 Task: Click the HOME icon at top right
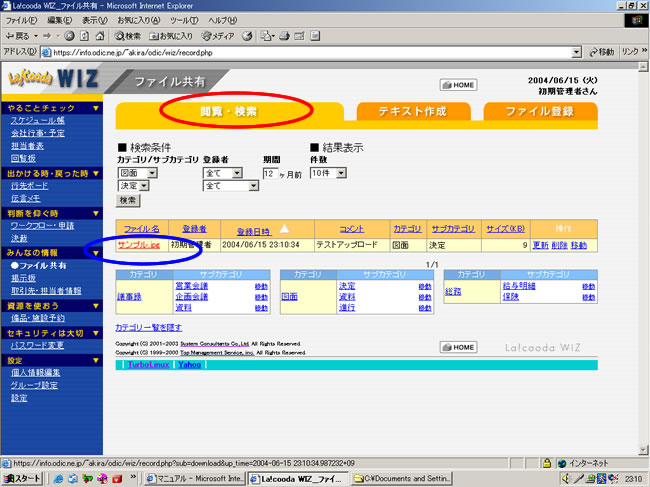tap(458, 85)
